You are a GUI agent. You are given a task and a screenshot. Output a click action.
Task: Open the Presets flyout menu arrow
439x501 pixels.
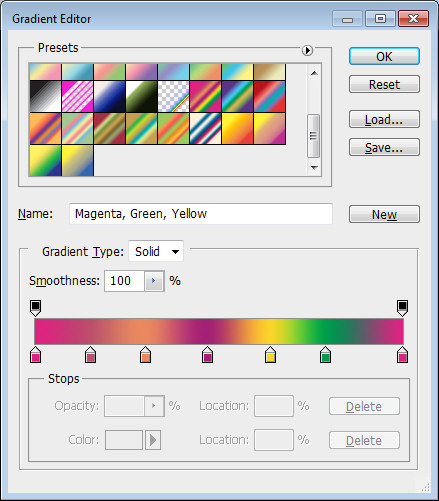click(307, 50)
